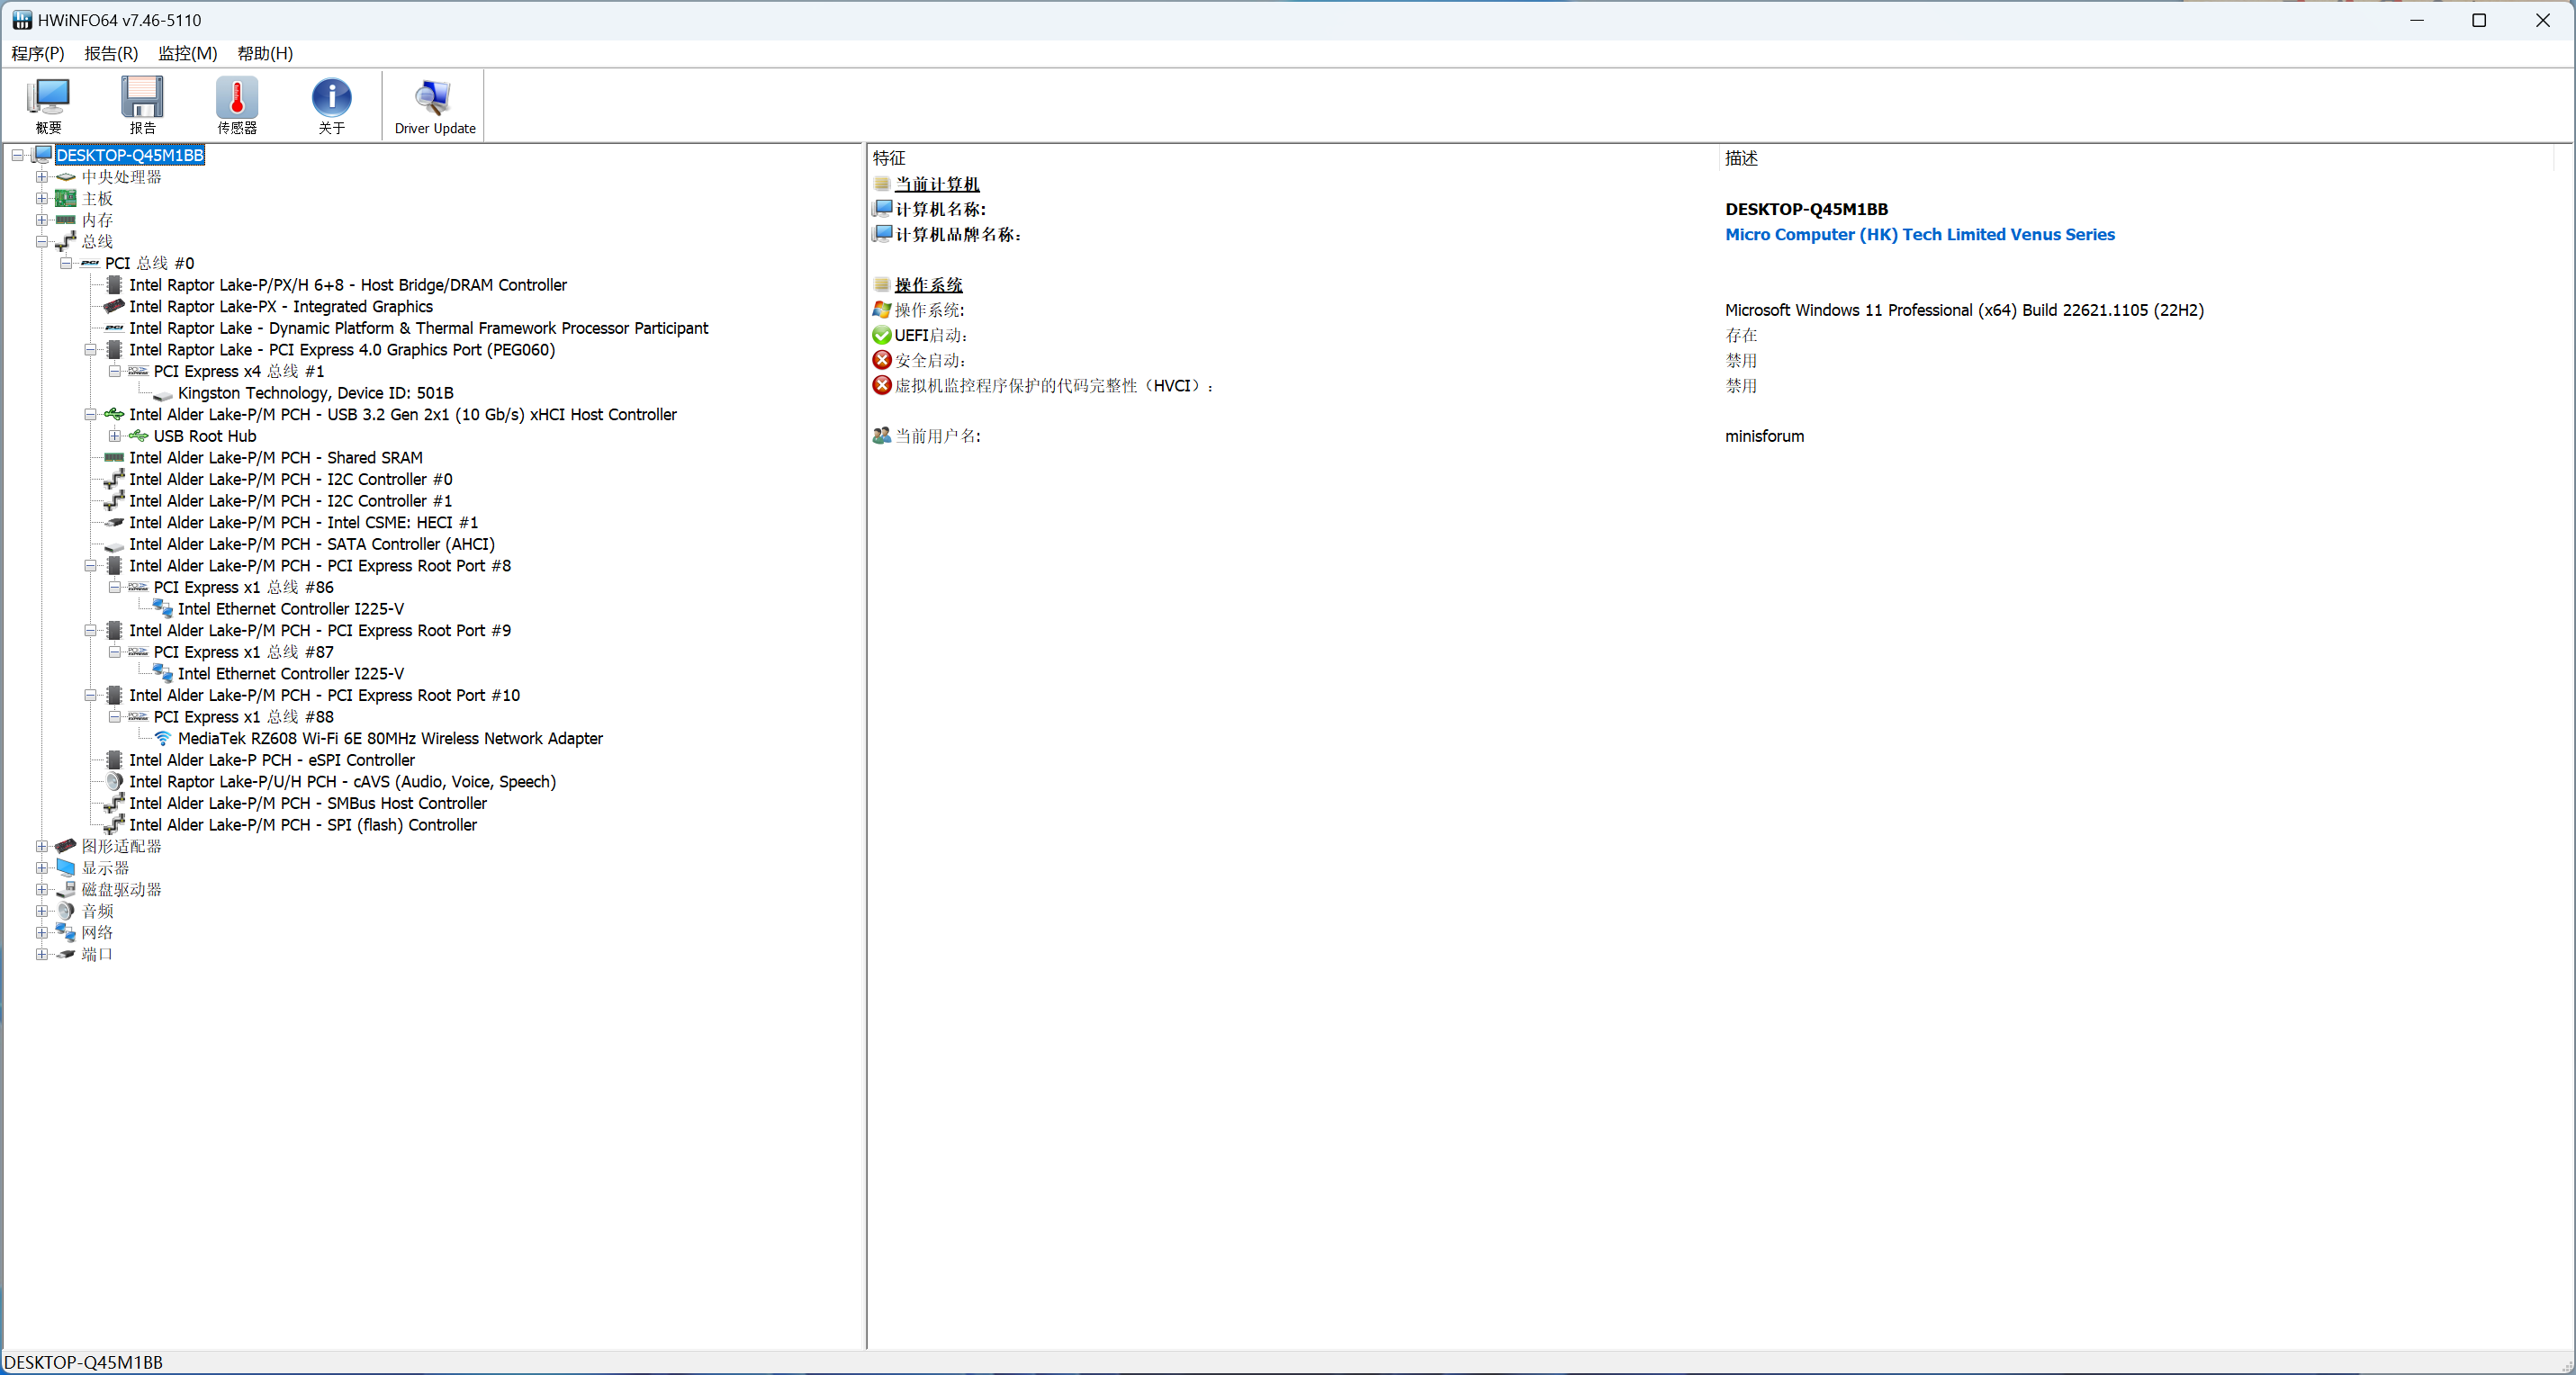
Task: Collapse the 总线 bus tree node
Action: click(42, 242)
